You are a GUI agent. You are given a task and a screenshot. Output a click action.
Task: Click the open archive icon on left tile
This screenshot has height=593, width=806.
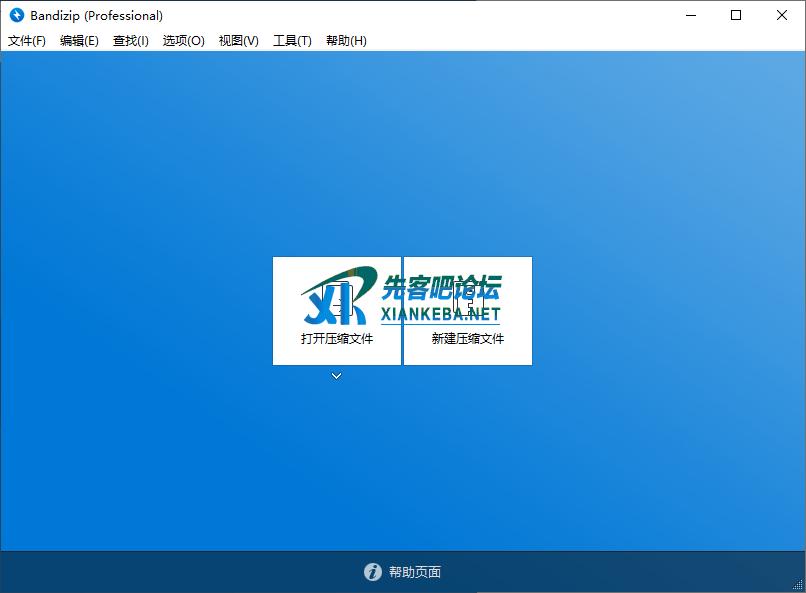point(337,299)
